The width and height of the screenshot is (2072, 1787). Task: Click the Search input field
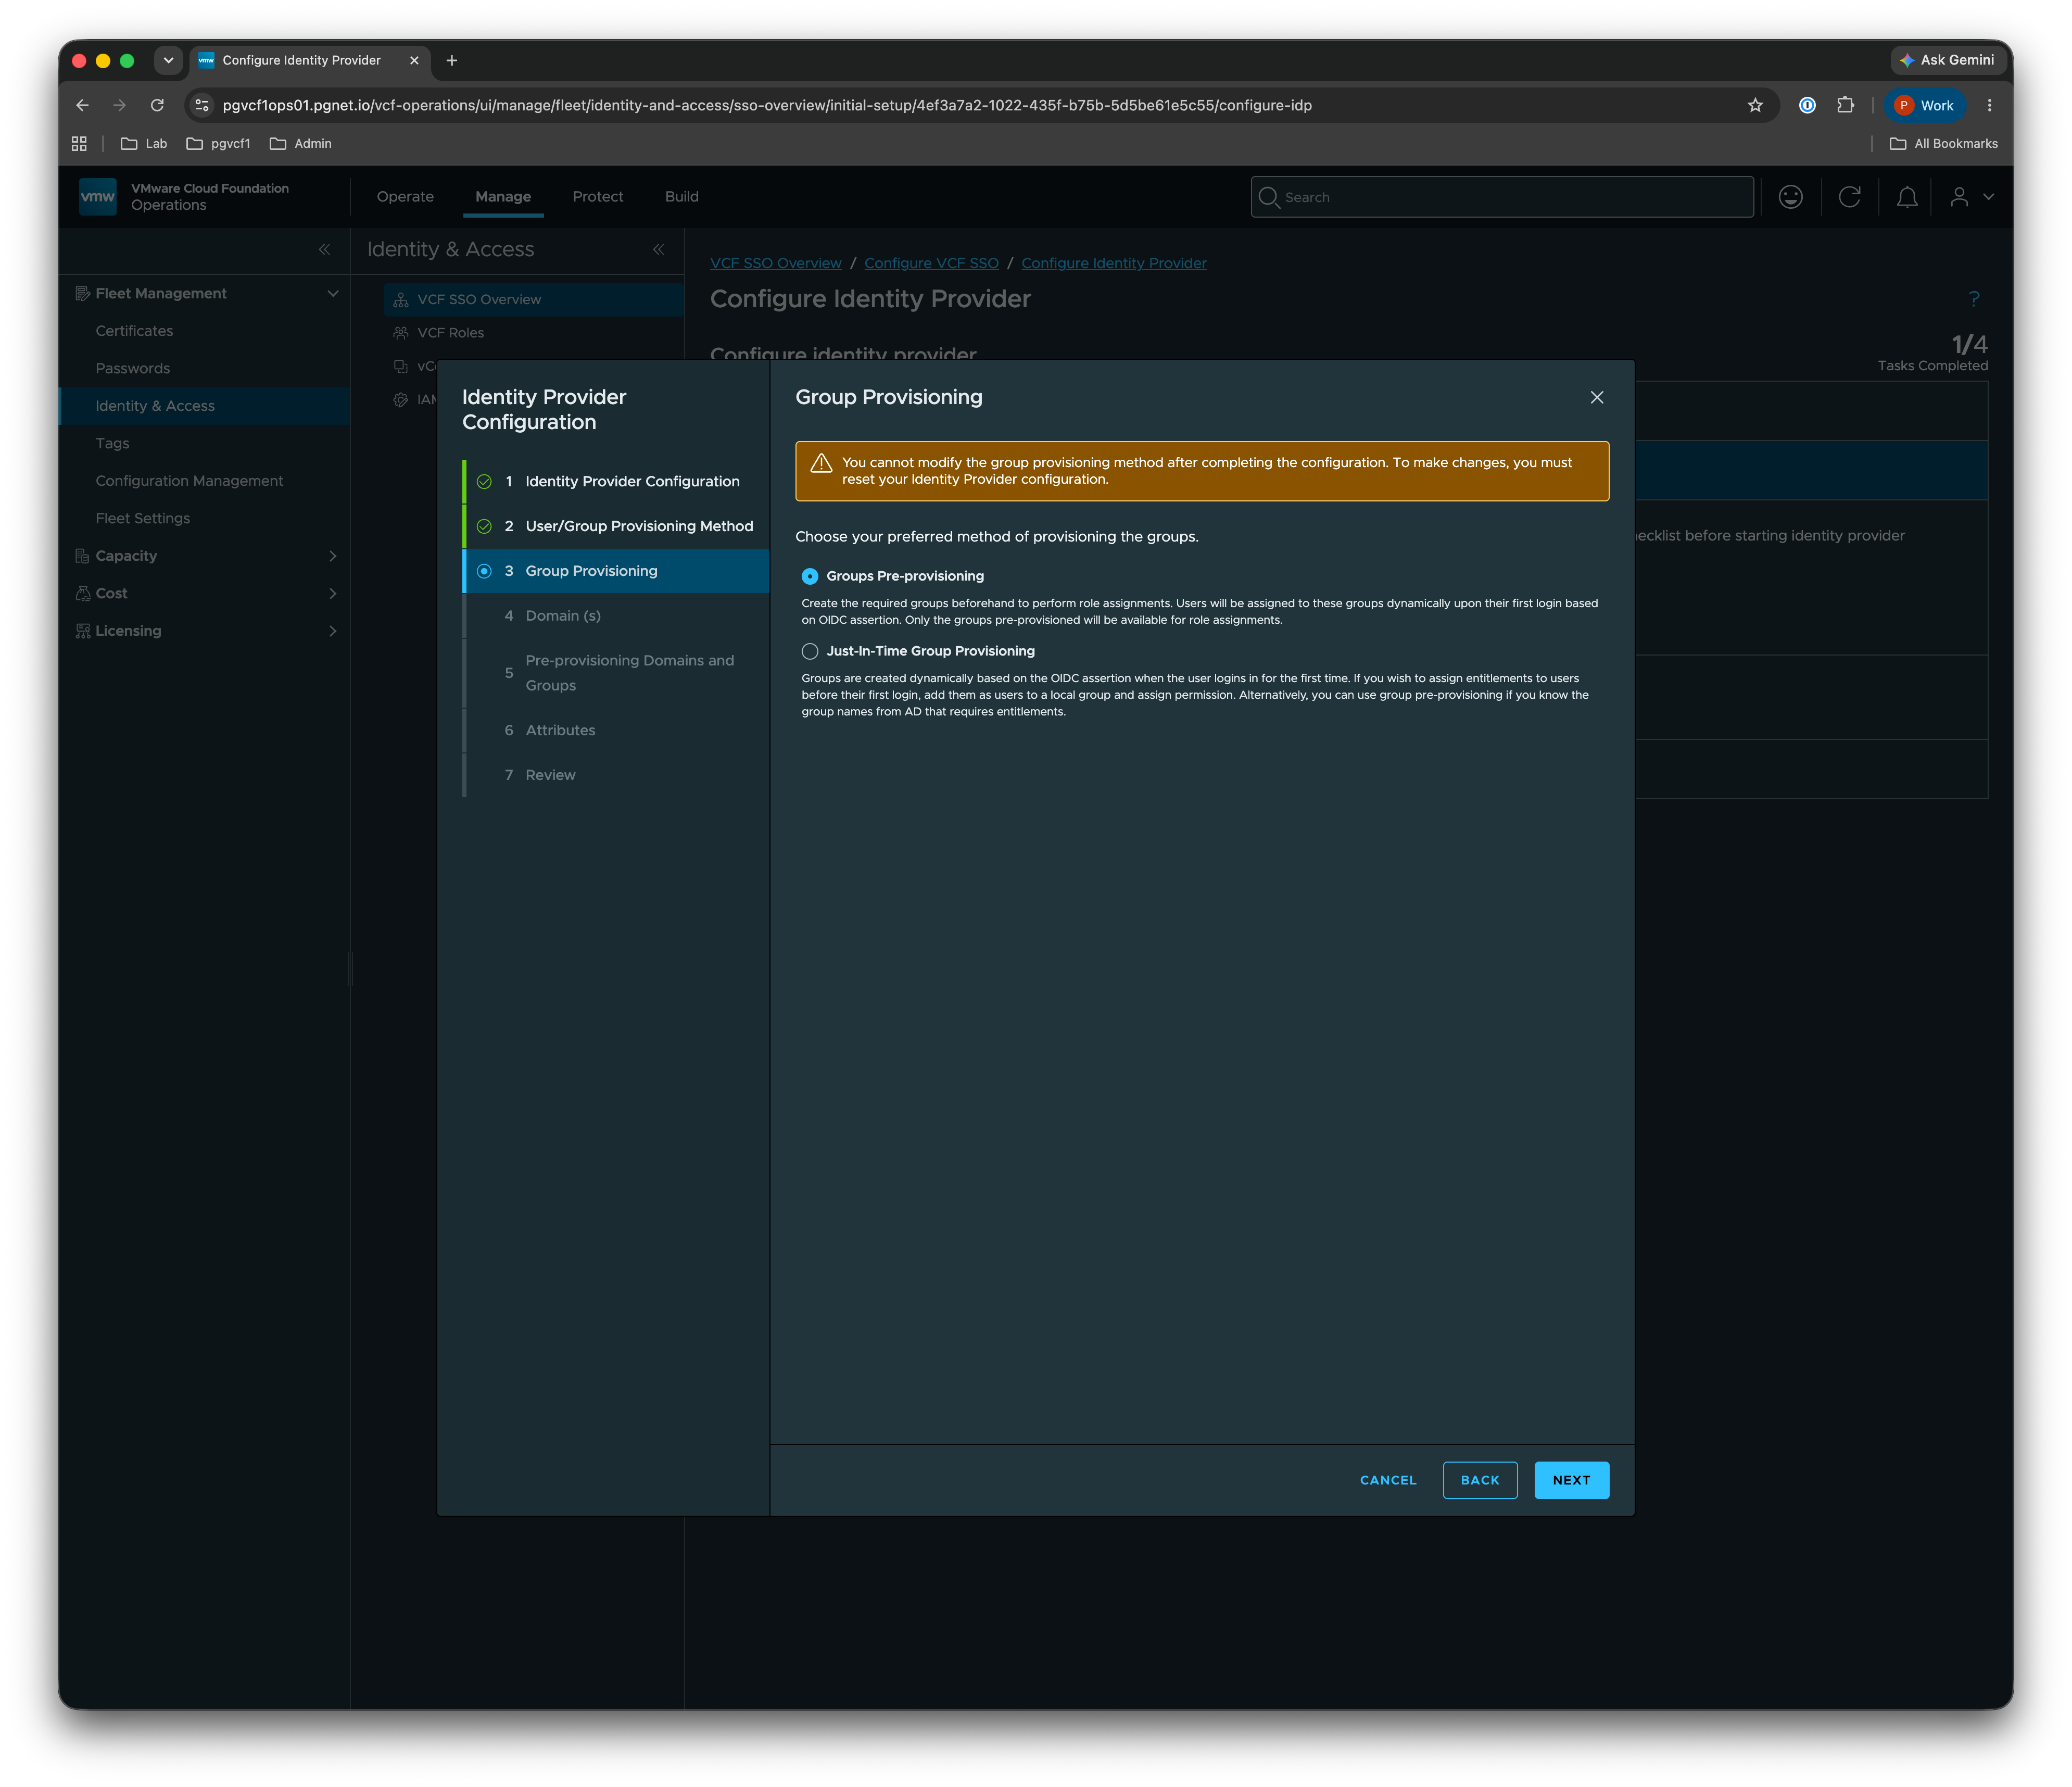coord(1502,197)
